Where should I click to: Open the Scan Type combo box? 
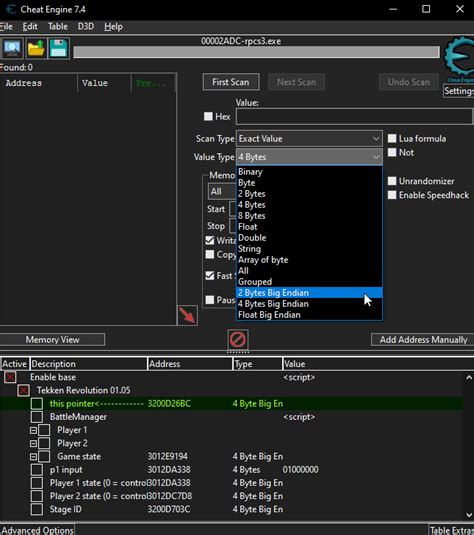point(309,139)
